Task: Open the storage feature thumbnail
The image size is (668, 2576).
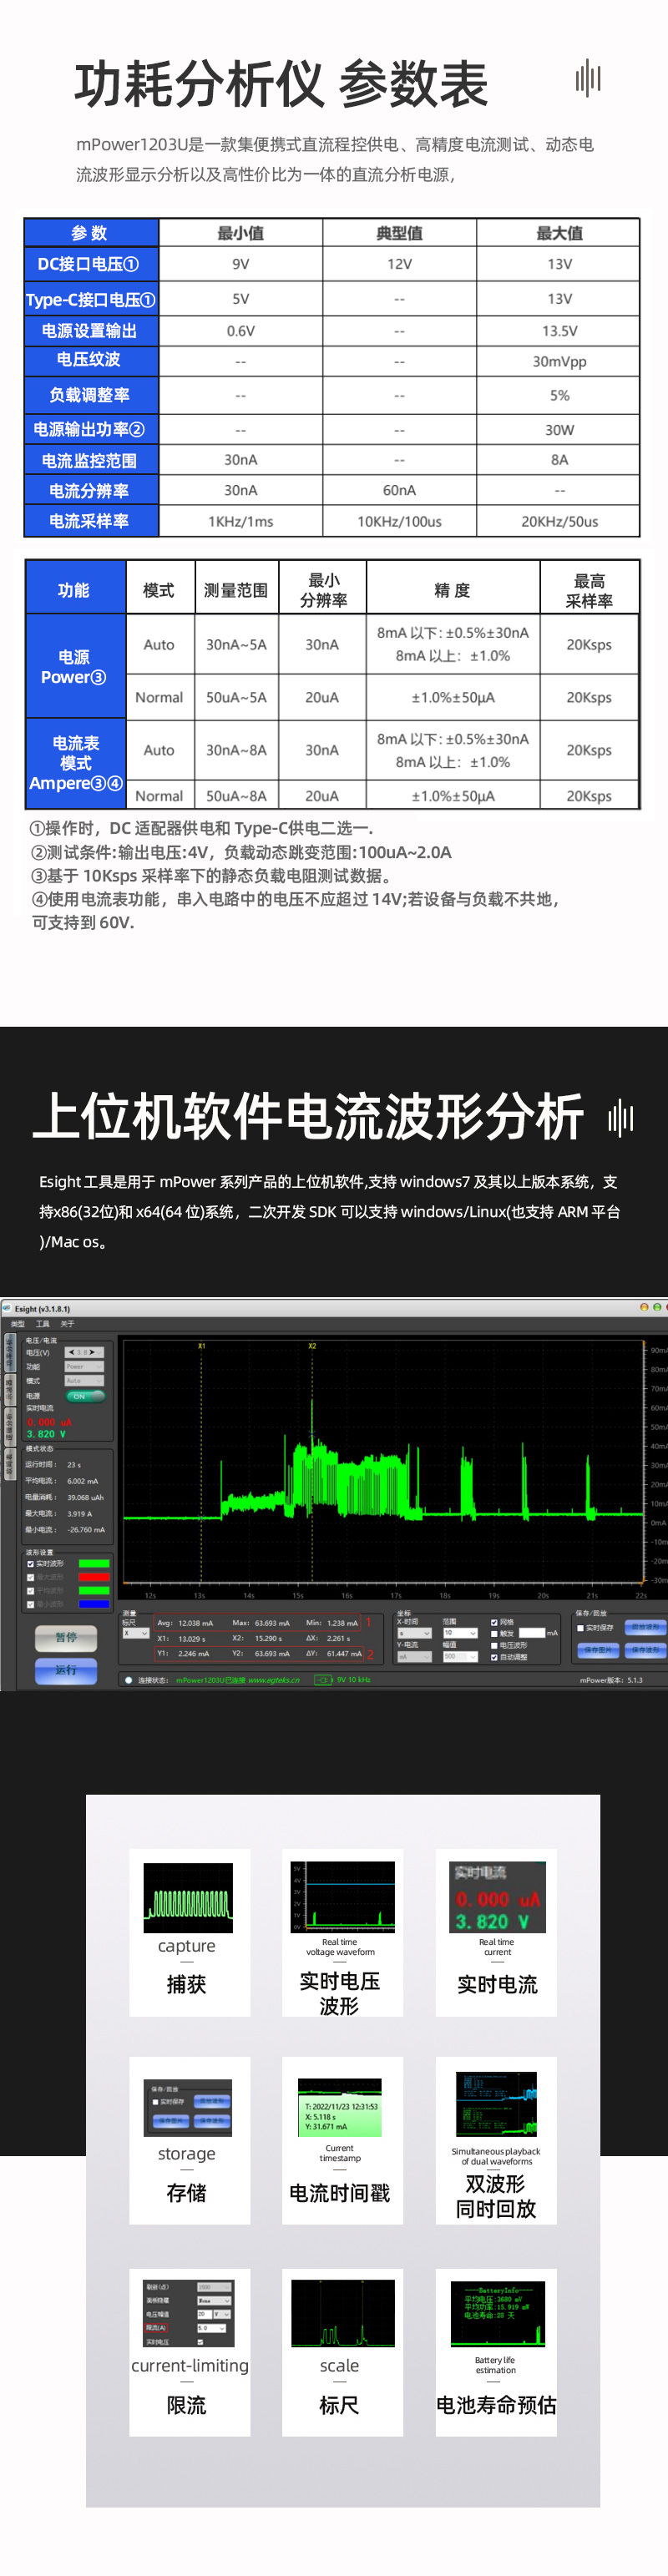Action: tap(188, 2107)
